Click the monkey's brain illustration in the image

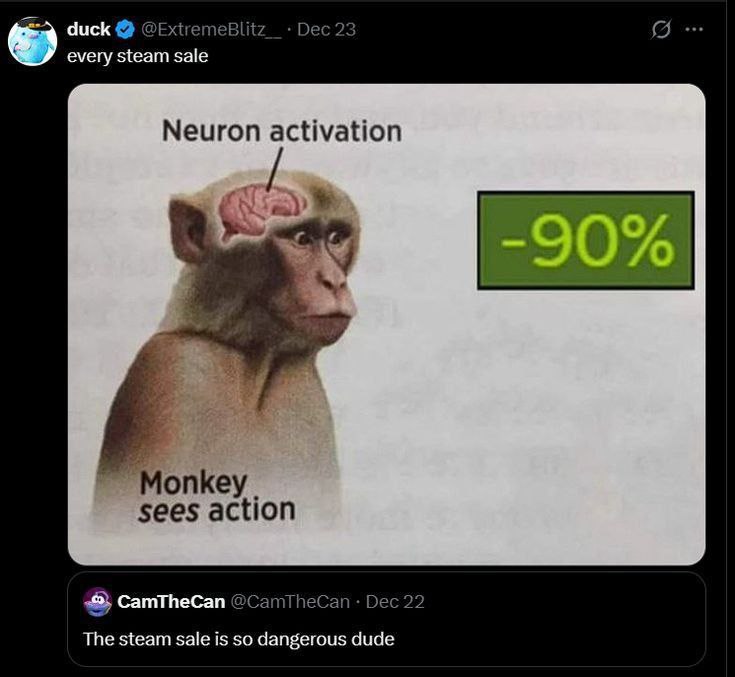coord(262,210)
